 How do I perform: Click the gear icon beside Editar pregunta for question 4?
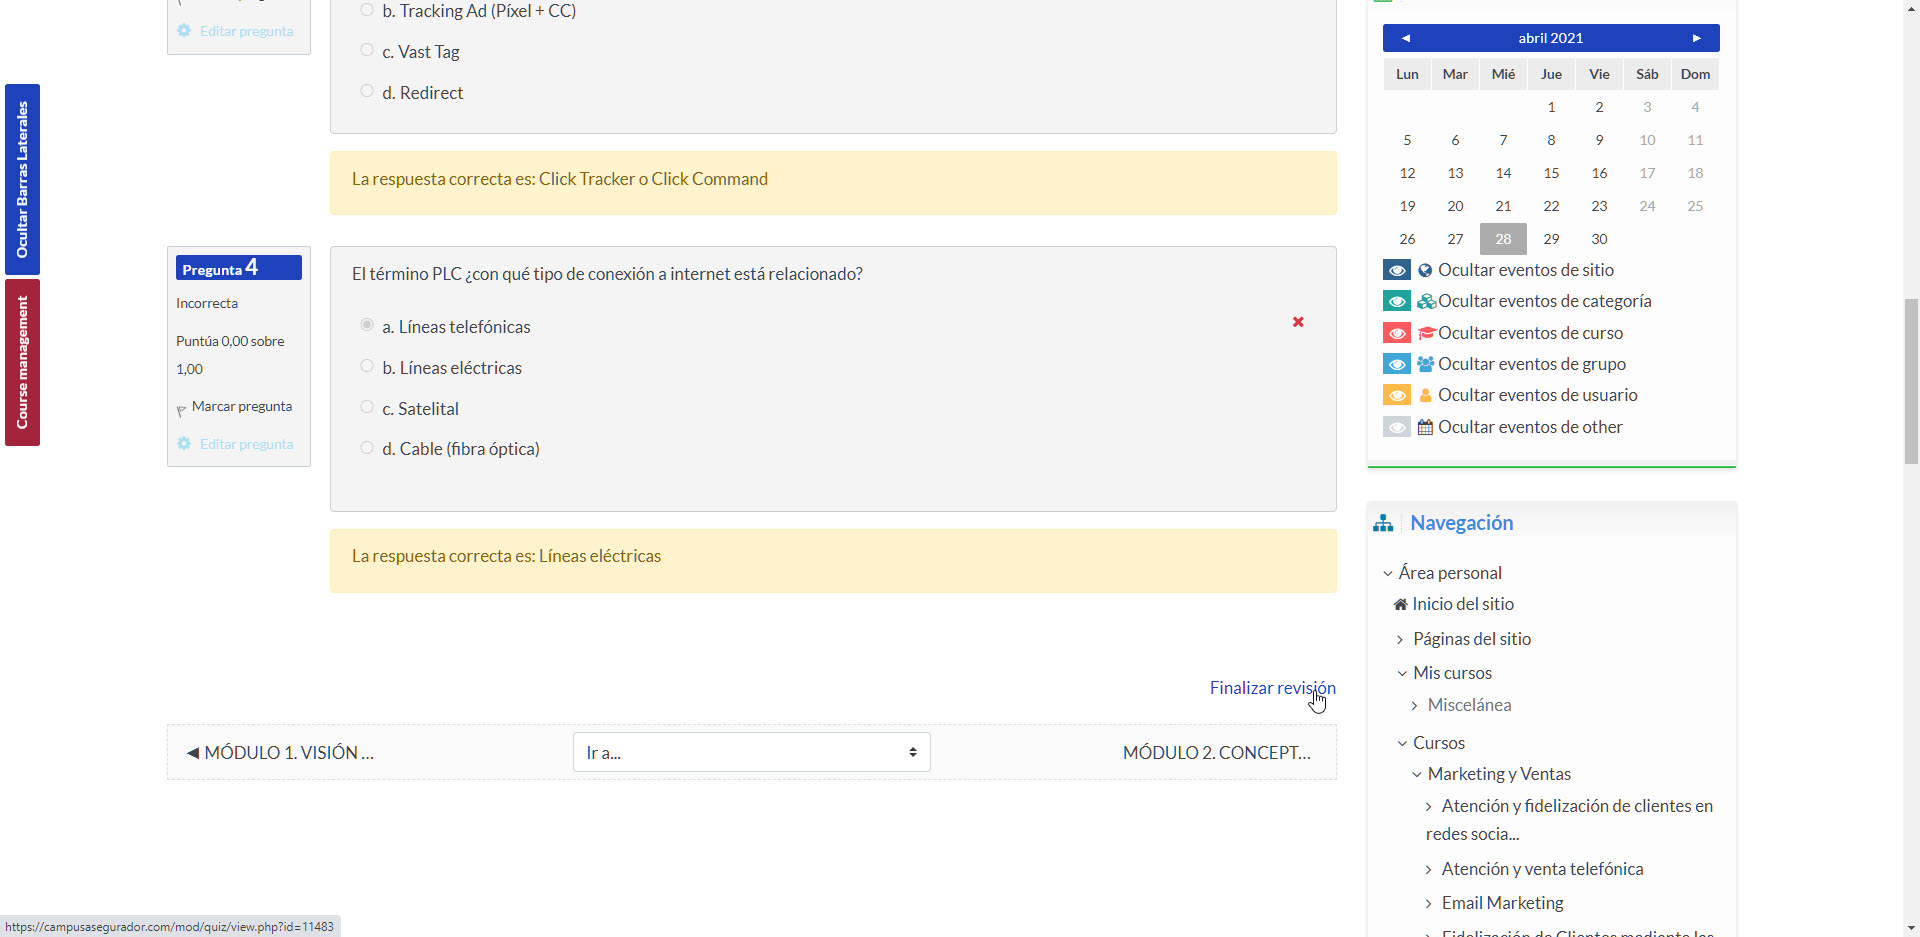pyautogui.click(x=184, y=444)
